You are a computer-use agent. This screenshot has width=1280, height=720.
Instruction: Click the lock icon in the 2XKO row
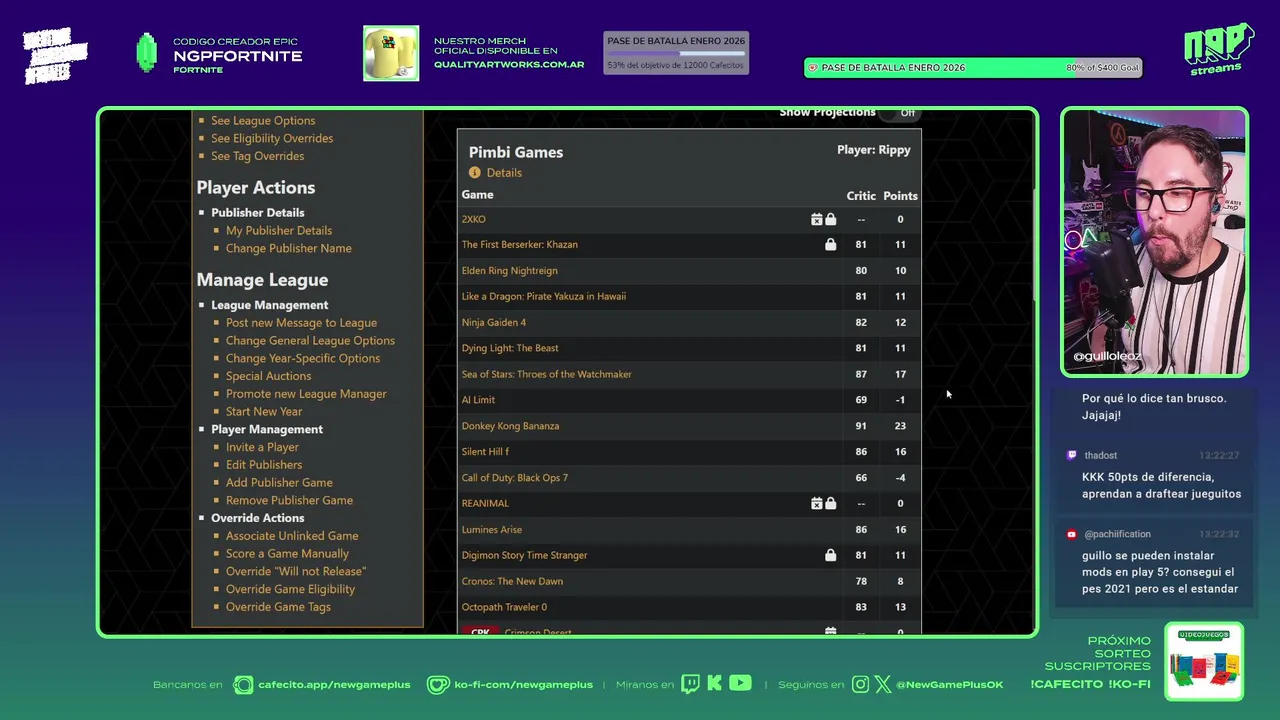tap(830, 219)
